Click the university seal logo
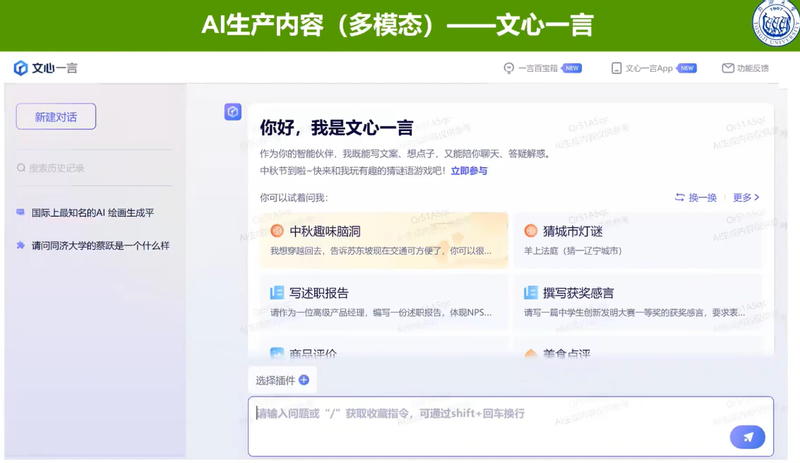This screenshot has width=800, height=463. click(775, 25)
